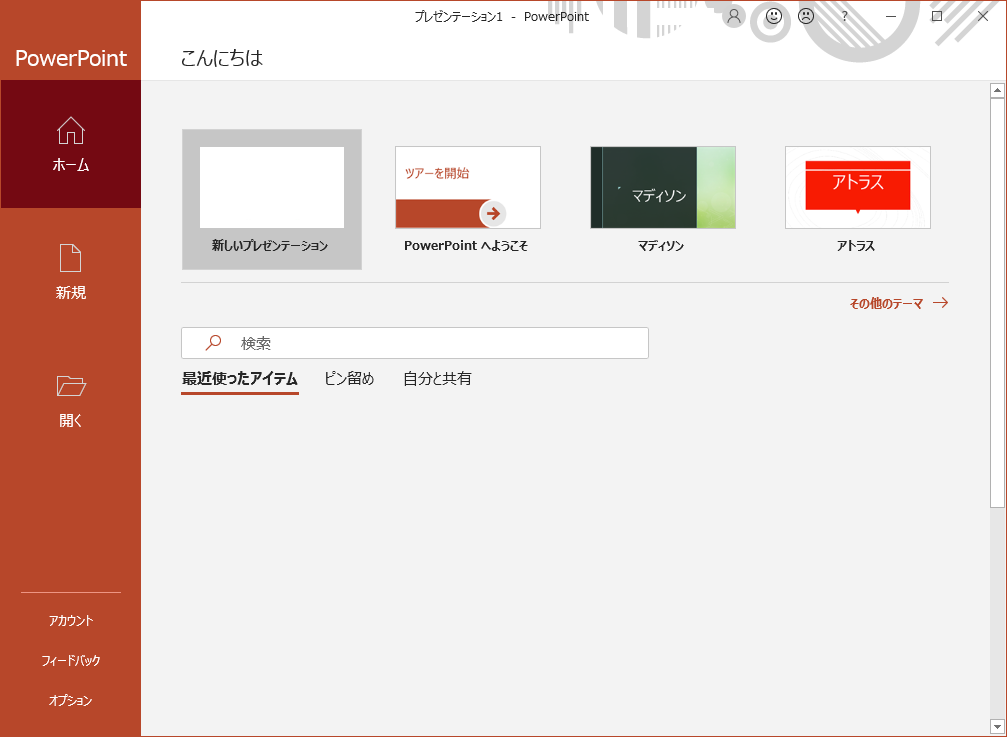This screenshot has height=737, width=1007.
Task: Click the arrow button on PowerPoint へようこそ tour
Action: tap(490, 213)
